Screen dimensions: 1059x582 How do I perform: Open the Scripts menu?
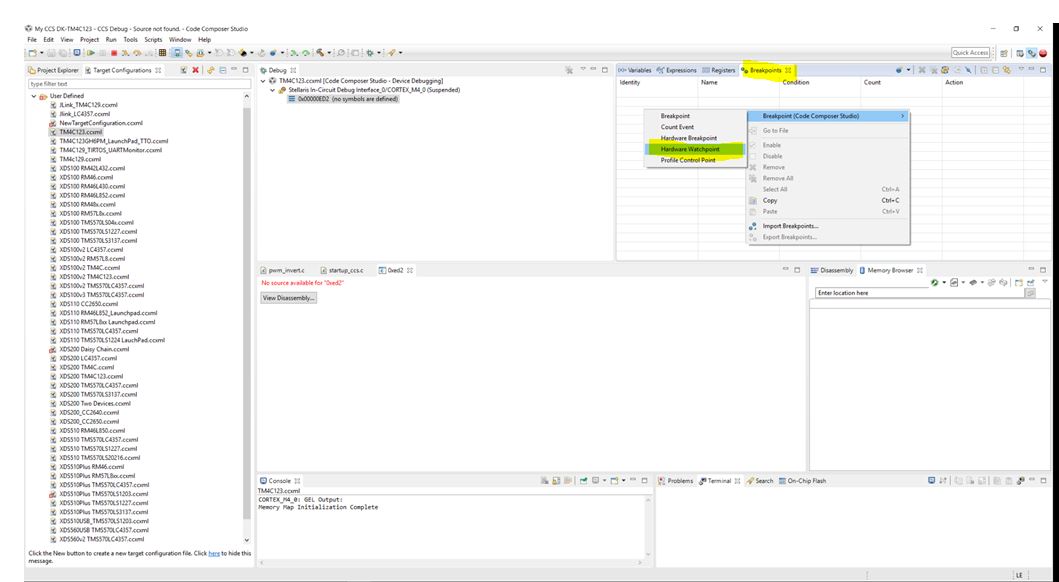click(153, 40)
